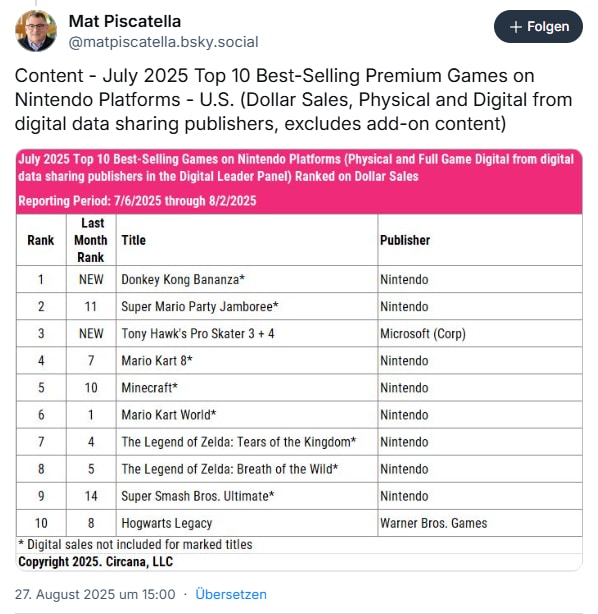
Task: Translate the post via Übersetzen
Action: [231, 594]
